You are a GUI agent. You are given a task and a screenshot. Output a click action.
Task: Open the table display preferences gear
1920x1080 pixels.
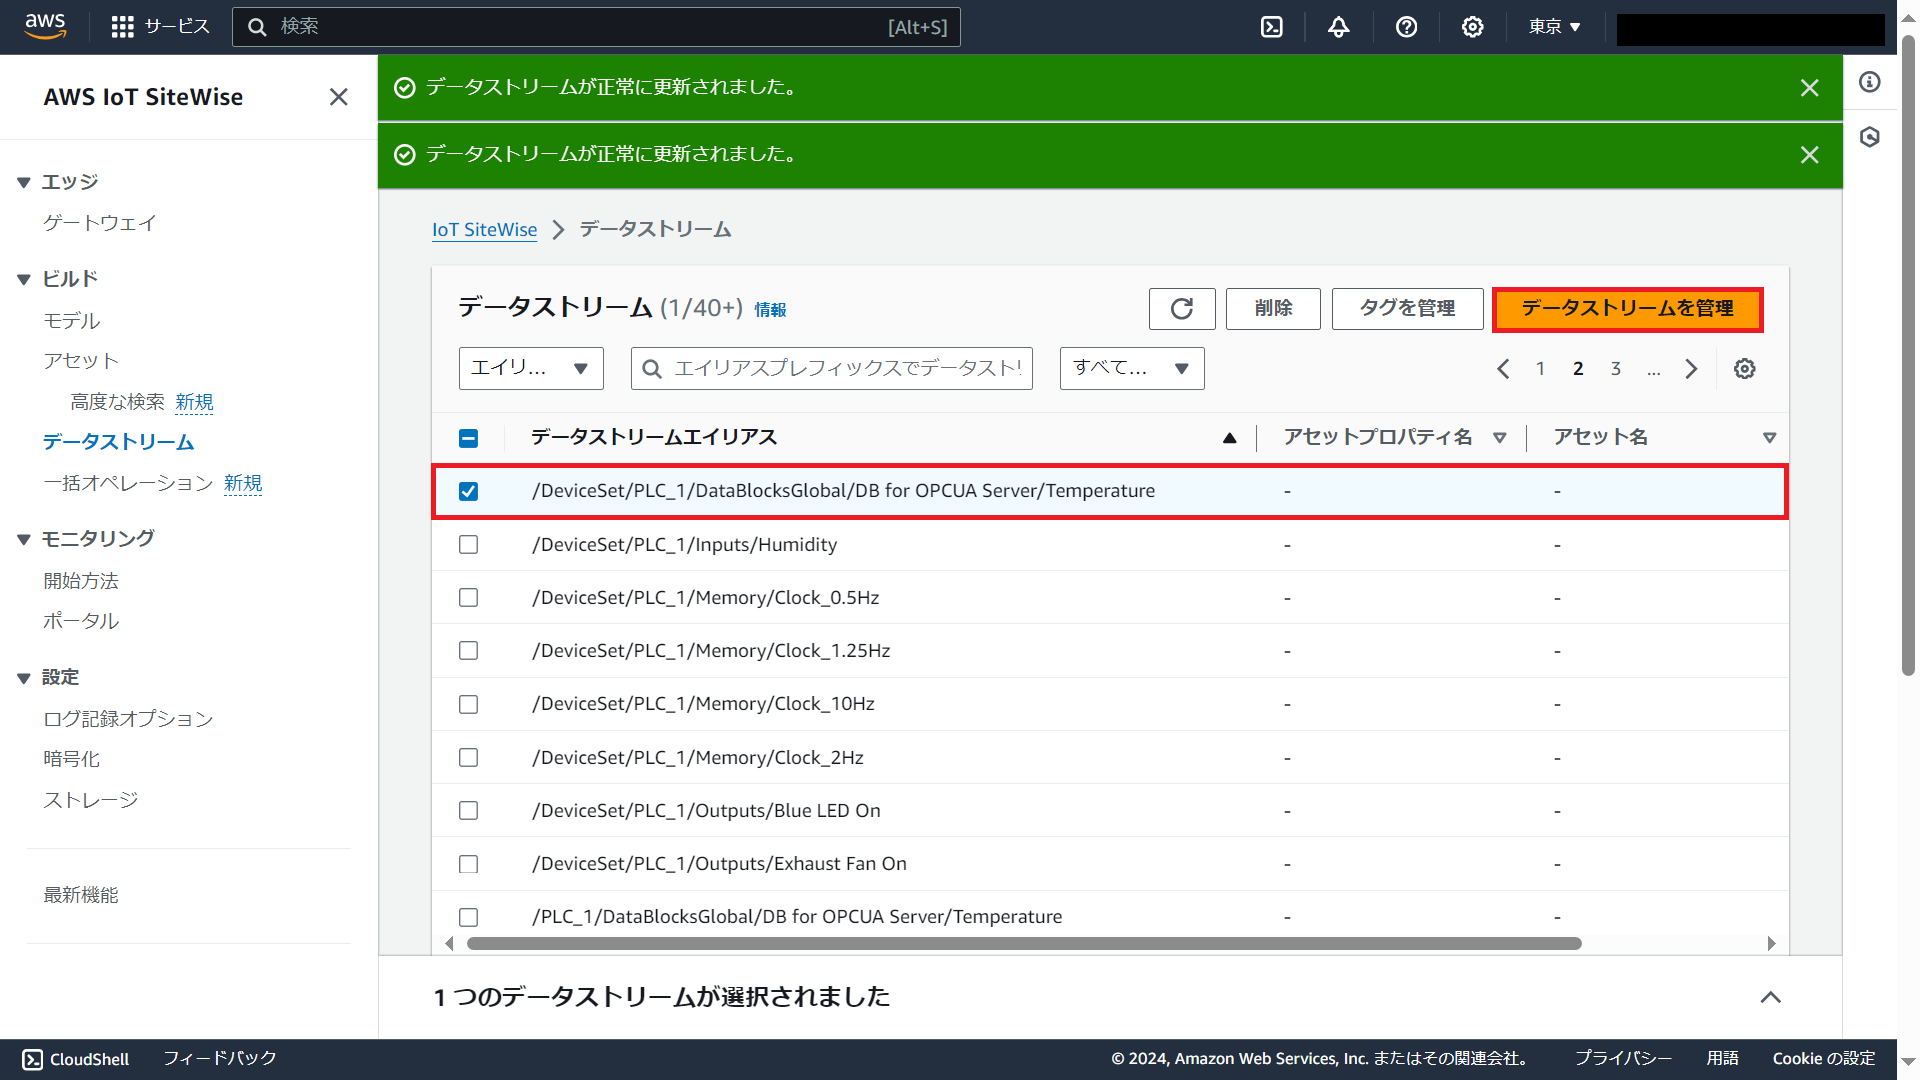tap(1744, 368)
